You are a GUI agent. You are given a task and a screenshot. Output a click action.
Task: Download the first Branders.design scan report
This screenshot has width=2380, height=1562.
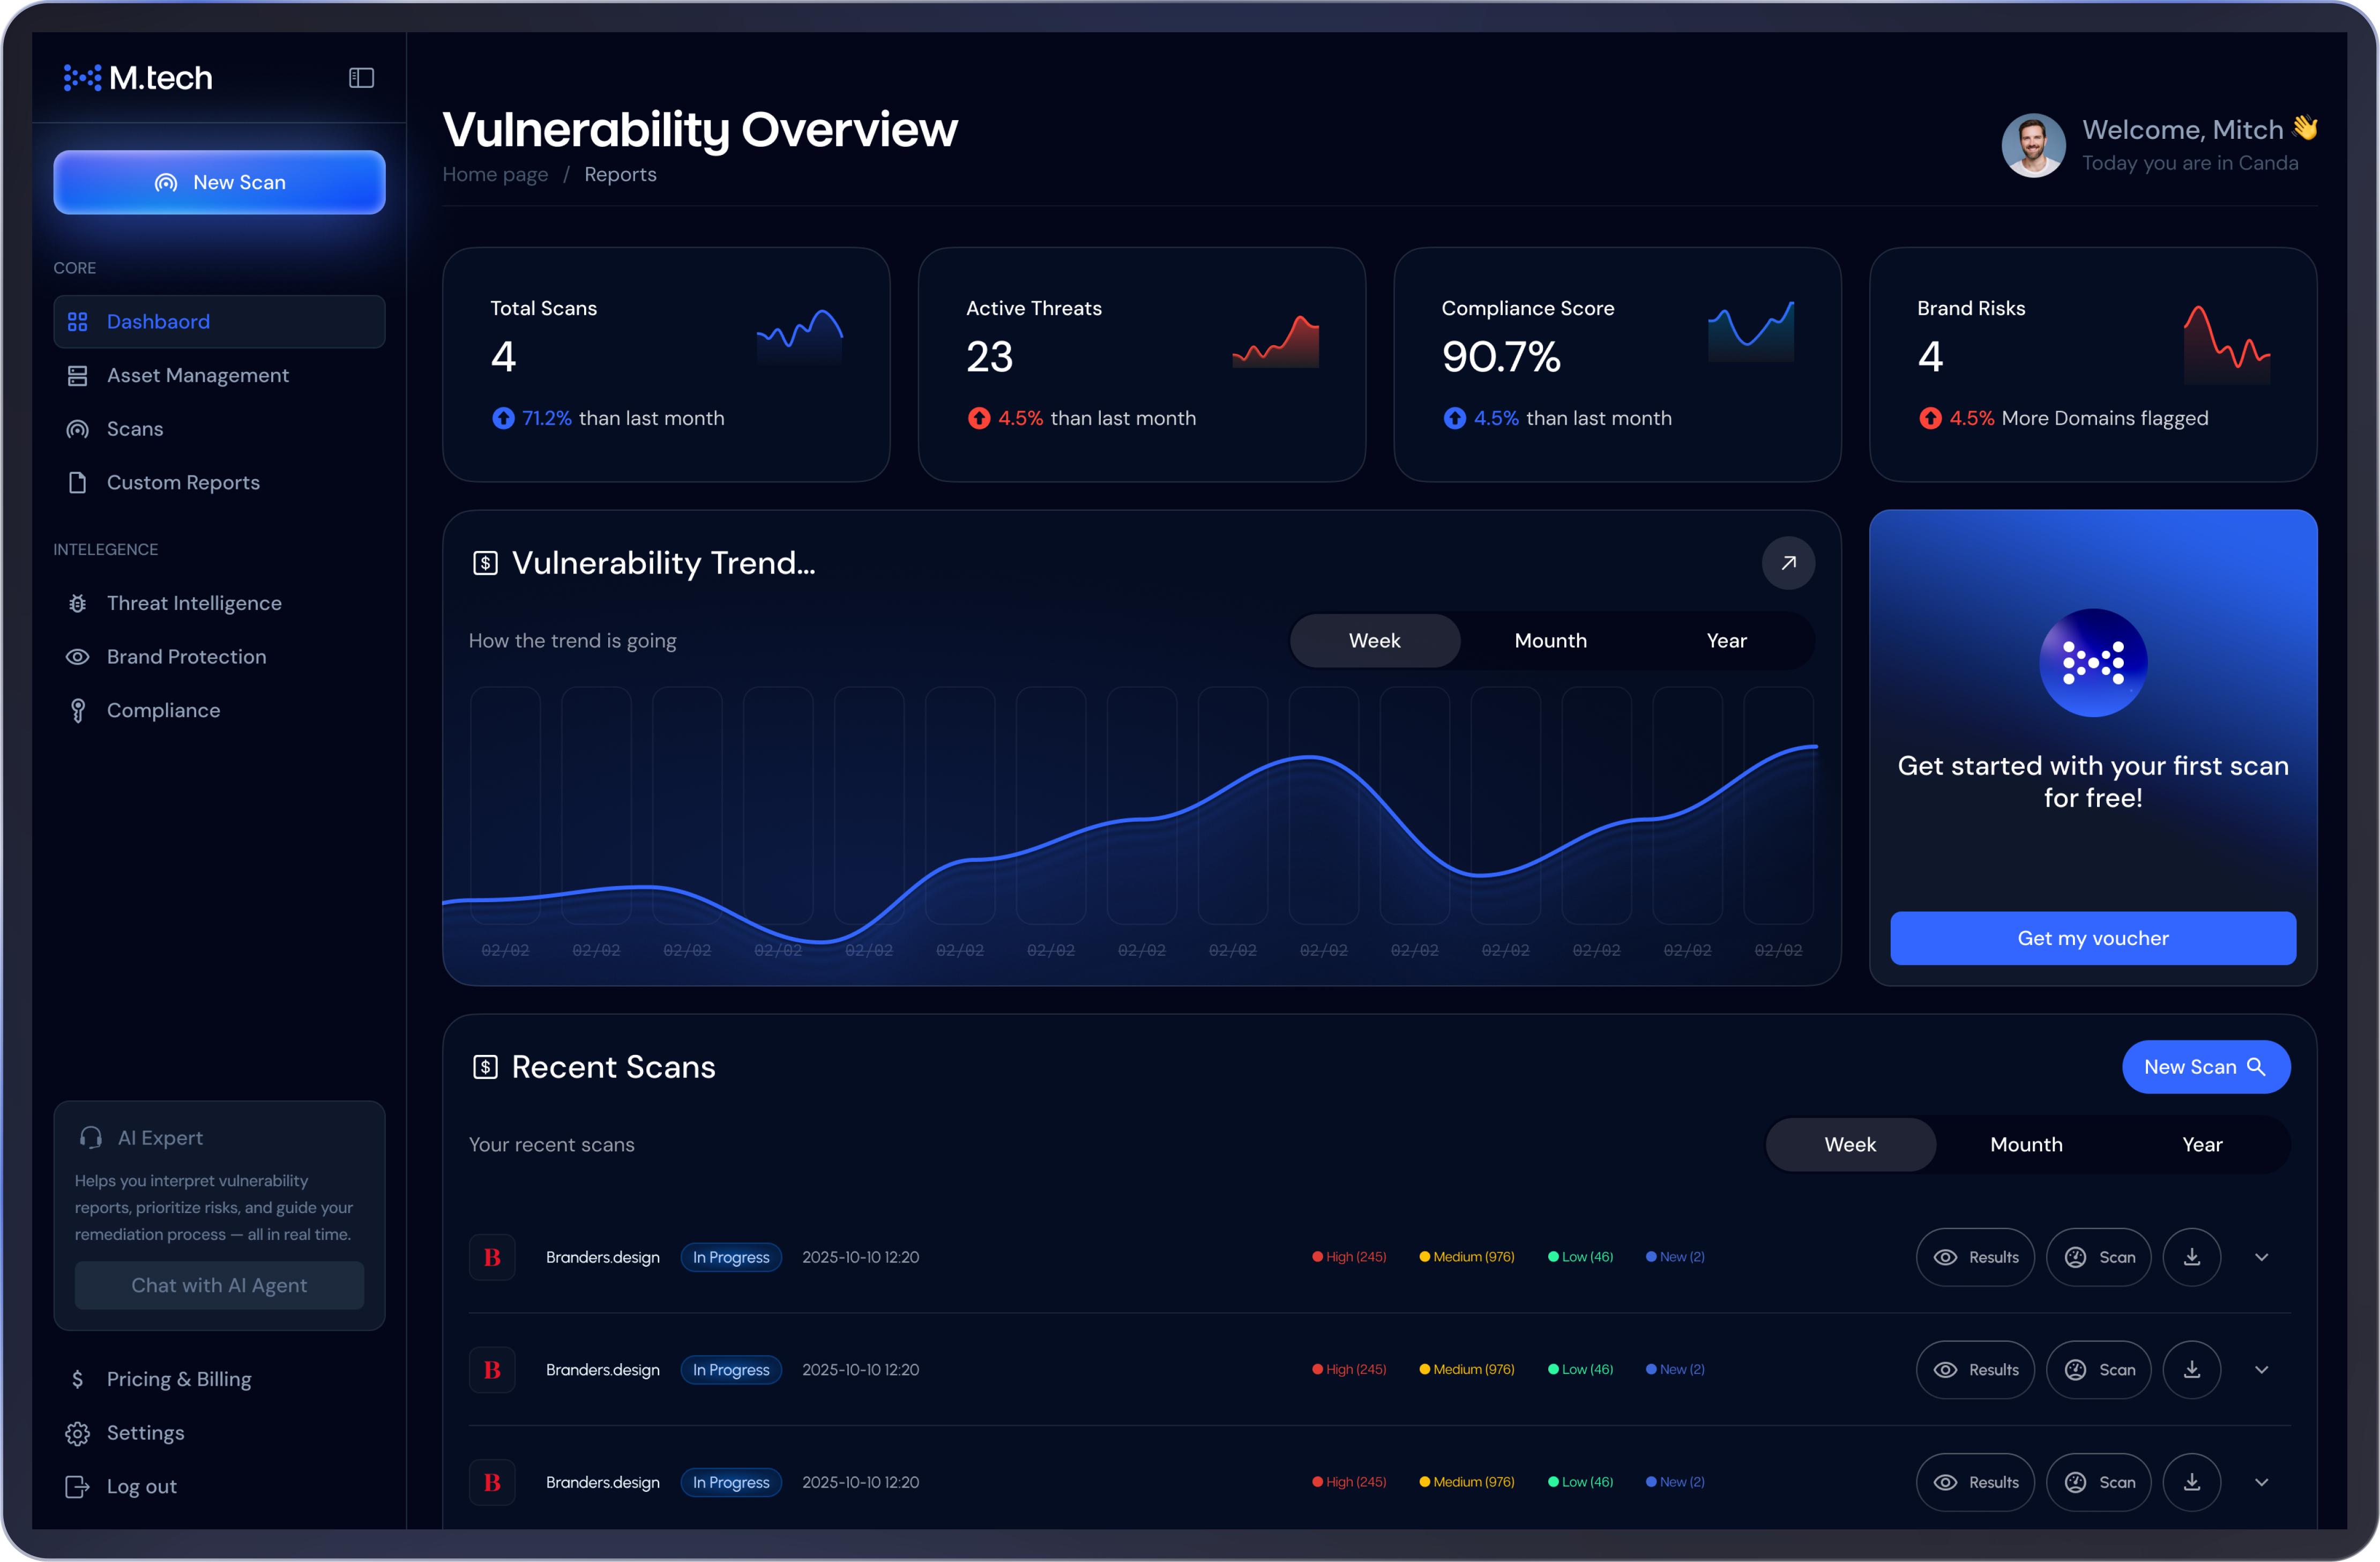(2191, 1257)
